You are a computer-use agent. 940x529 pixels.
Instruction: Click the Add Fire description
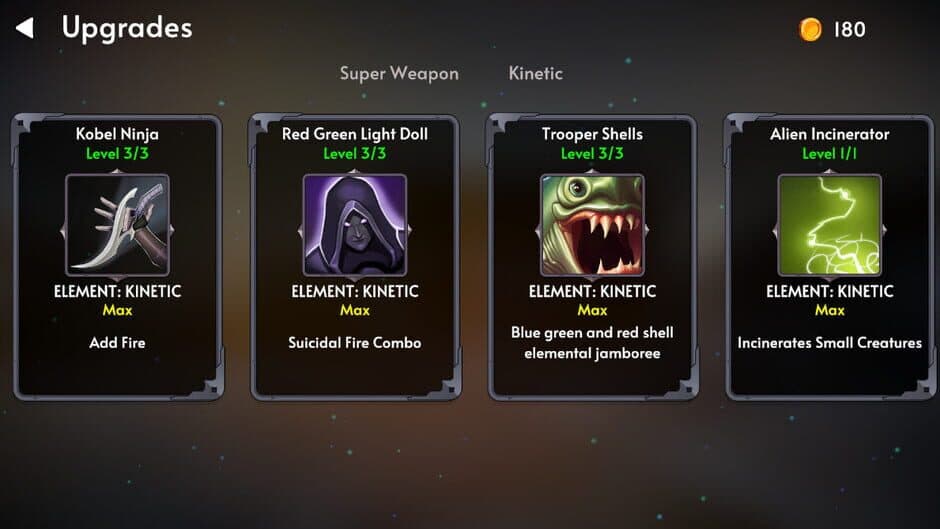pyautogui.click(x=118, y=342)
